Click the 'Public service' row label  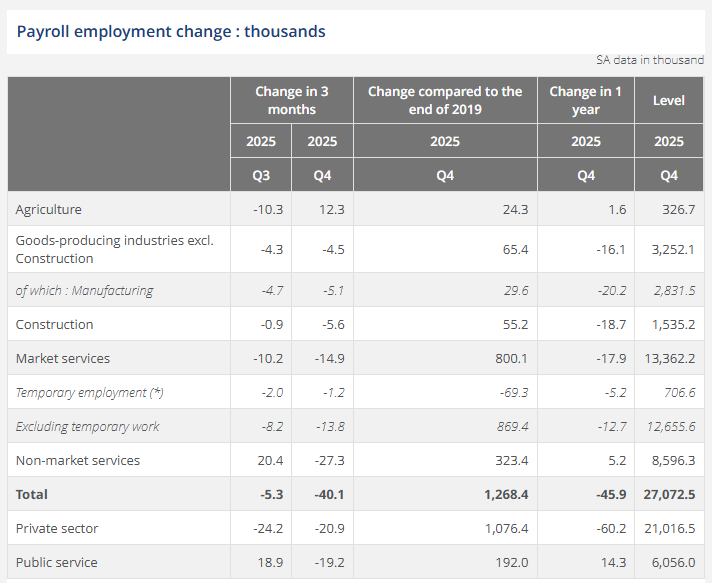(x=57, y=562)
